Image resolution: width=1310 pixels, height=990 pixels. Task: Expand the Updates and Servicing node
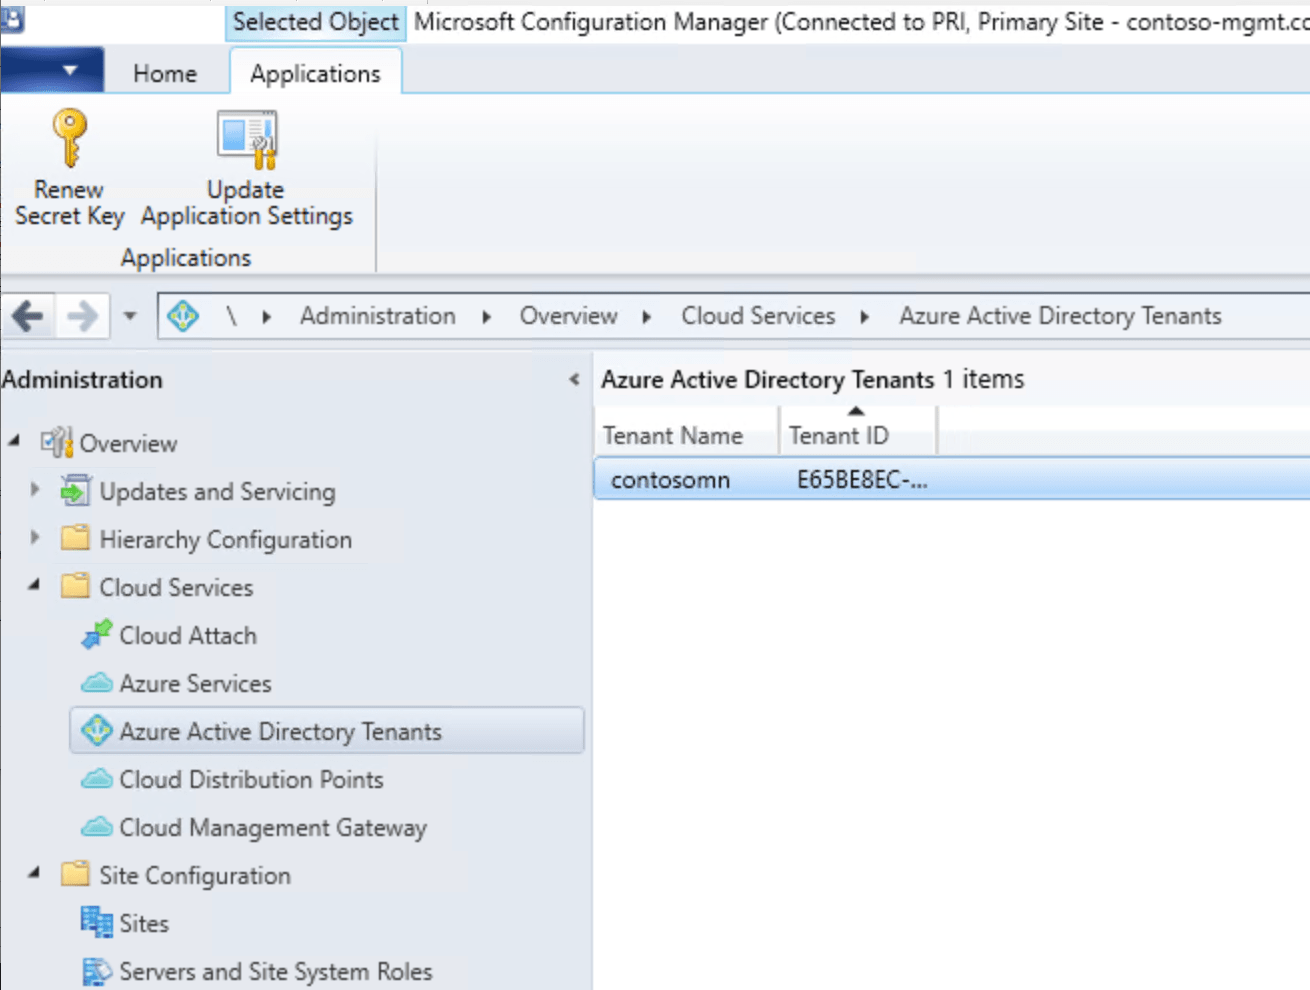33,491
